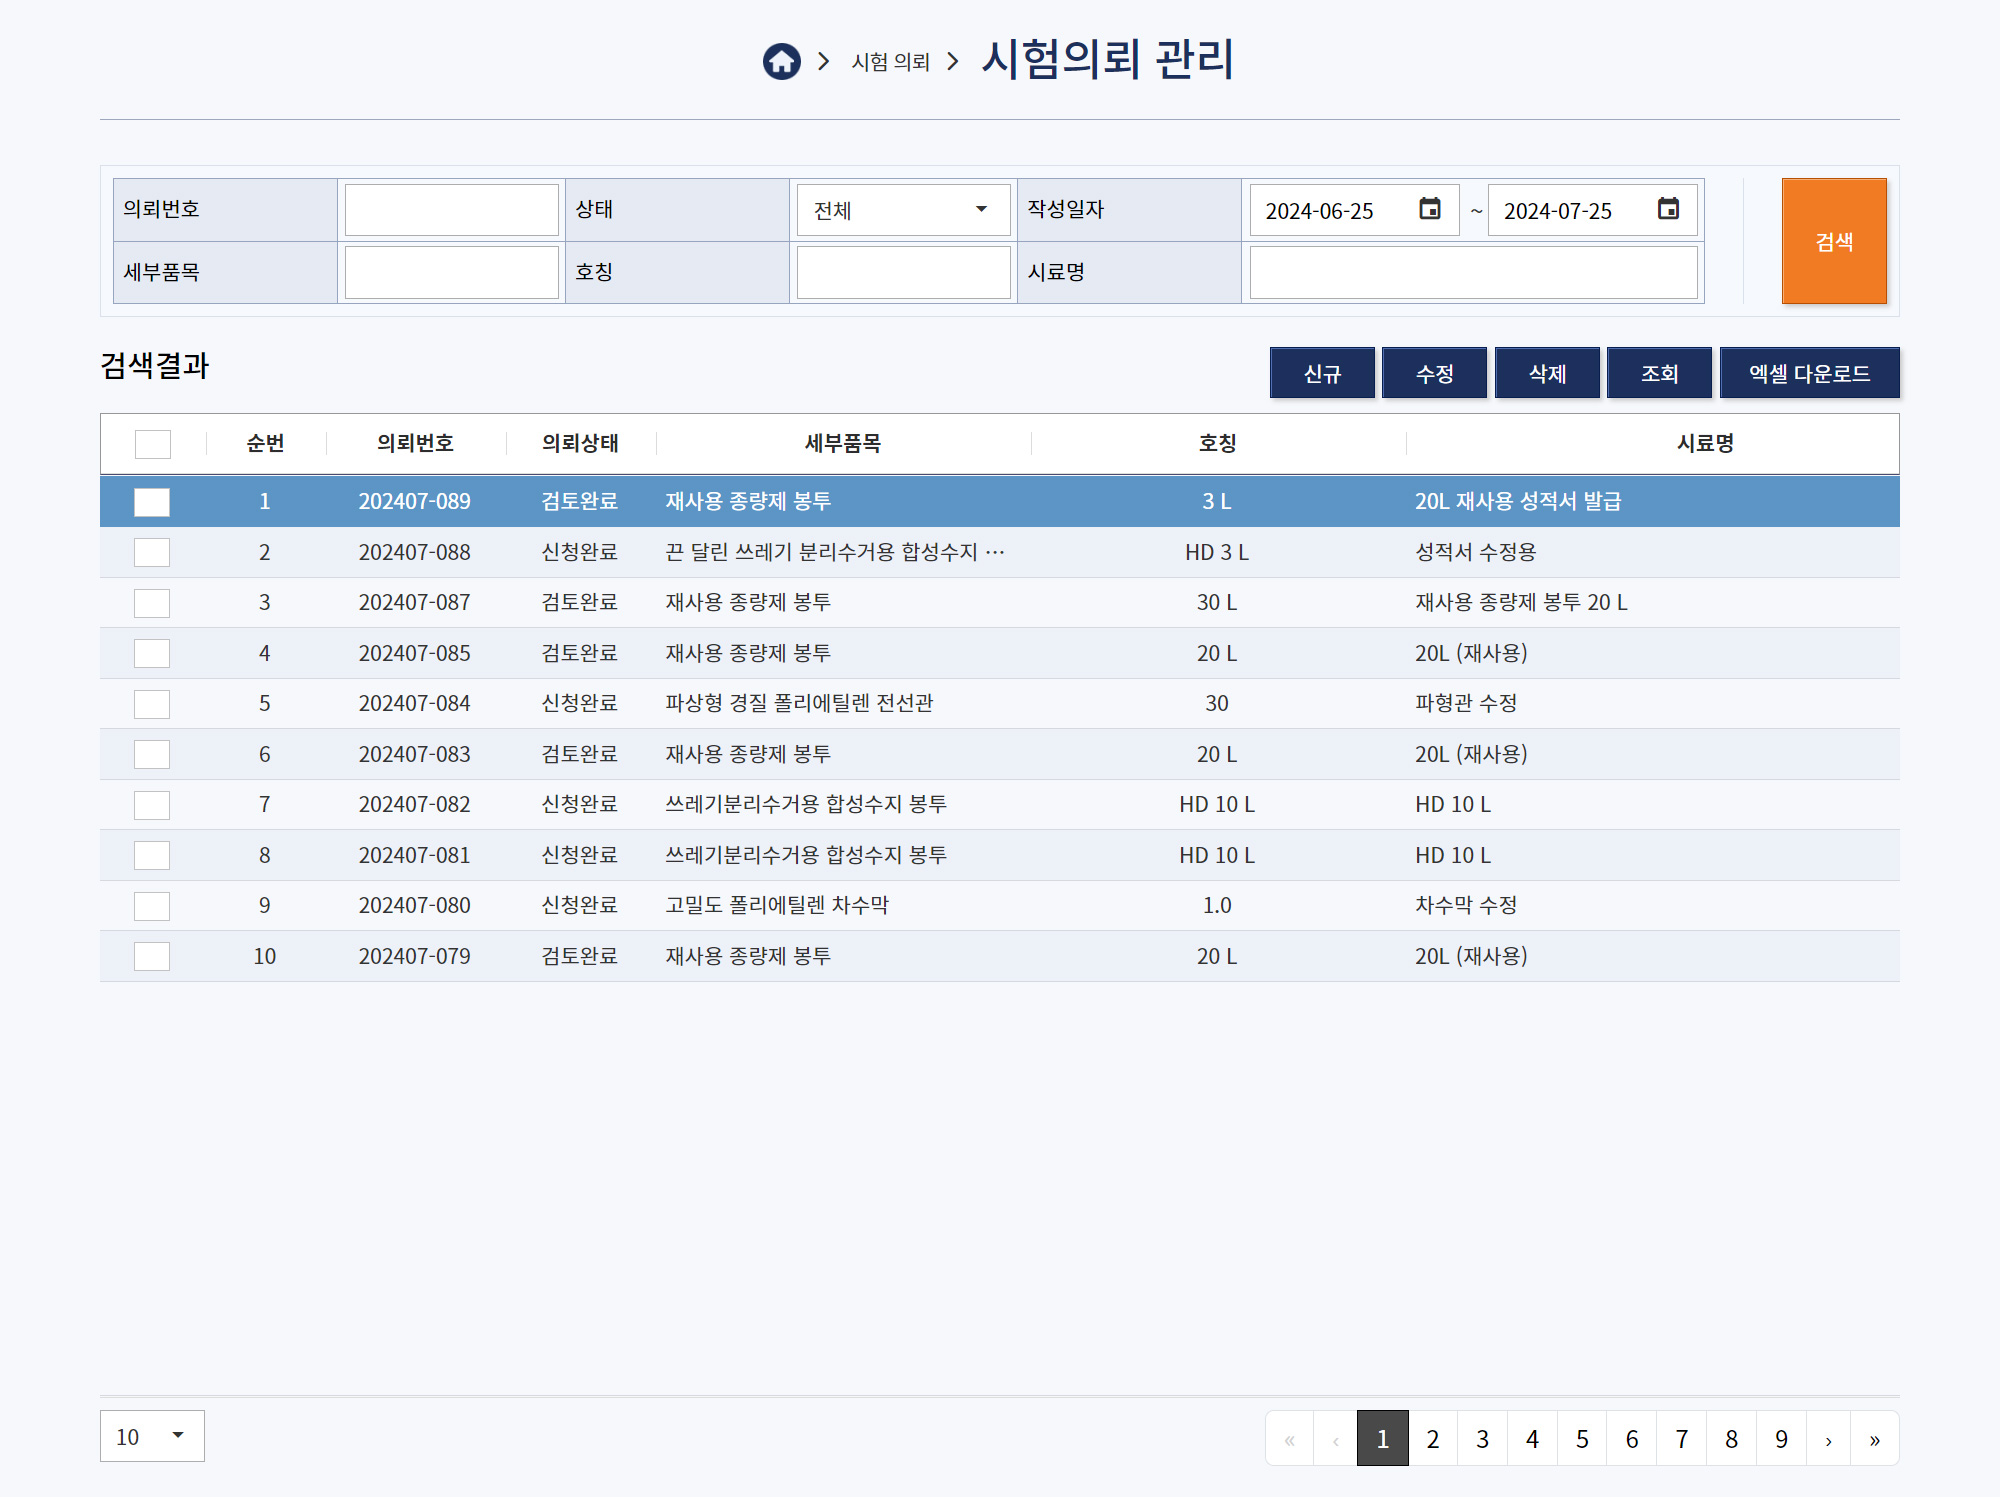This screenshot has height=1497, width=2000.
Task: Check the row for 202407-084
Action: (x=152, y=704)
